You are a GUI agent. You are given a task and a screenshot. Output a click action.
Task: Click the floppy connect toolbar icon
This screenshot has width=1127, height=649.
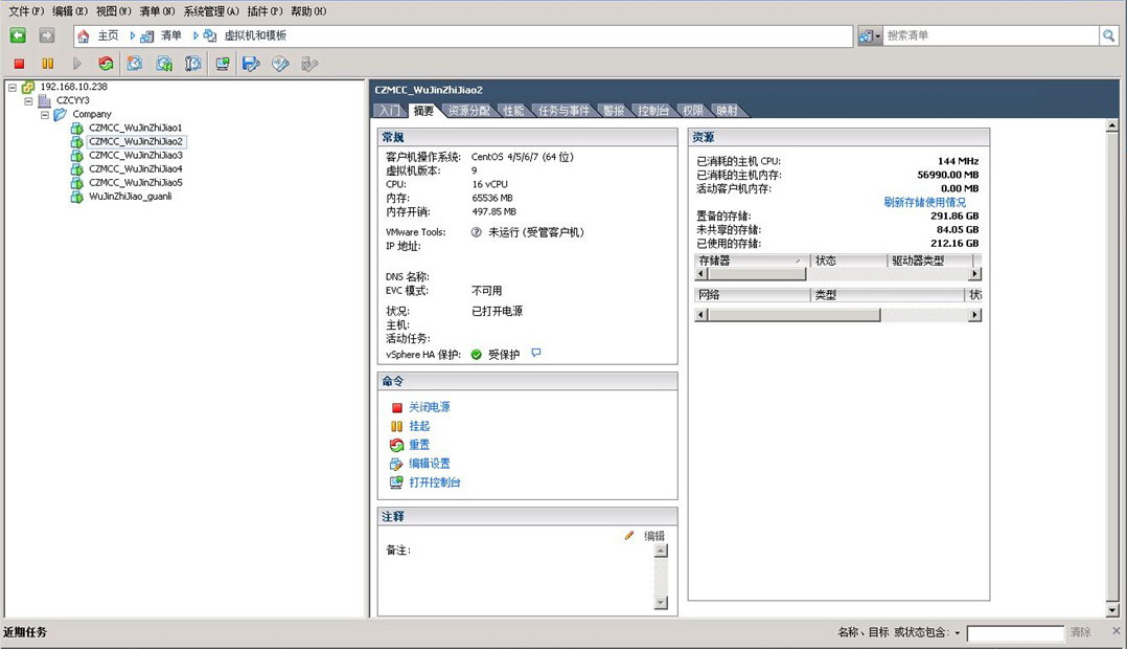click(x=251, y=64)
